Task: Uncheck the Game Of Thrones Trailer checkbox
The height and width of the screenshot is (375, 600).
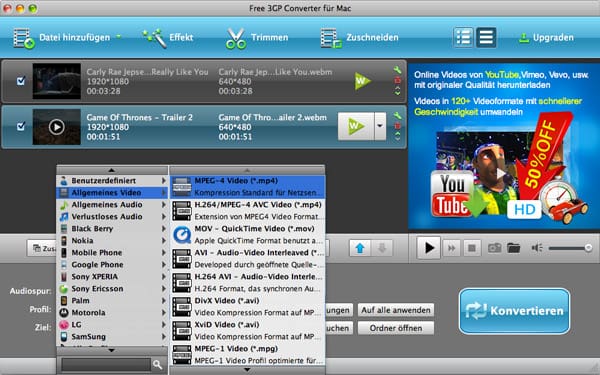Action: (21, 126)
